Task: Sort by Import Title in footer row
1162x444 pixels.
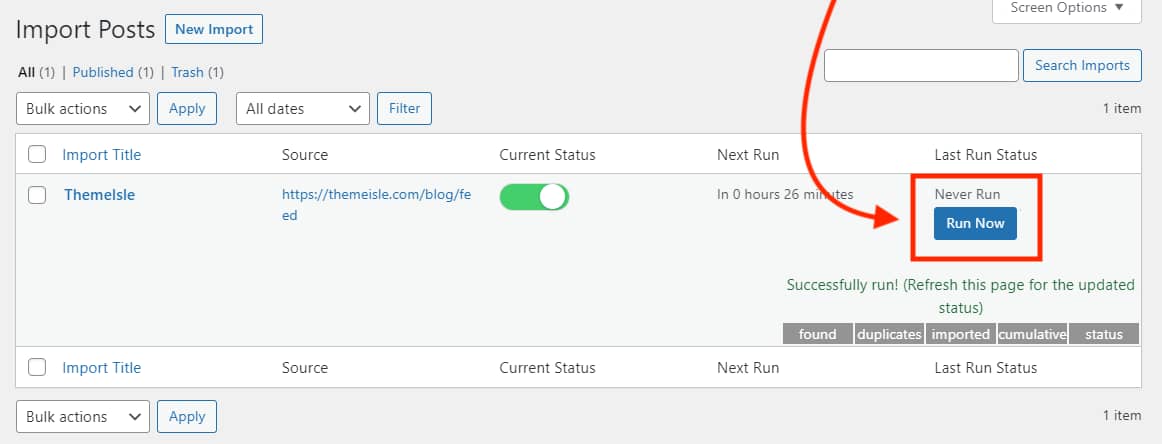Action: (x=102, y=368)
